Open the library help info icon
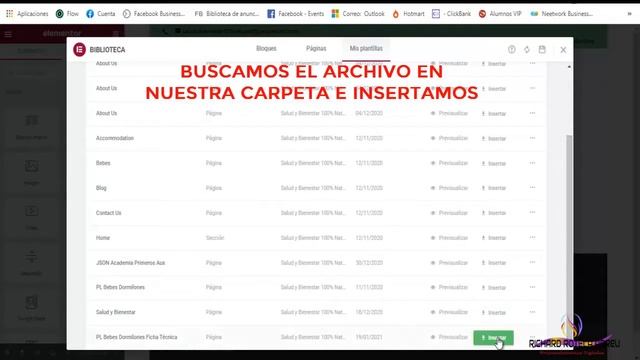The image size is (640, 360). [511, 49]
